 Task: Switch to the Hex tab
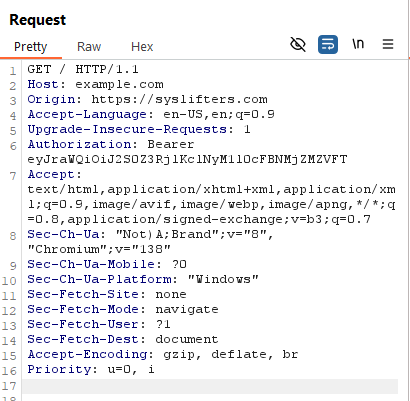click(142, 47)
